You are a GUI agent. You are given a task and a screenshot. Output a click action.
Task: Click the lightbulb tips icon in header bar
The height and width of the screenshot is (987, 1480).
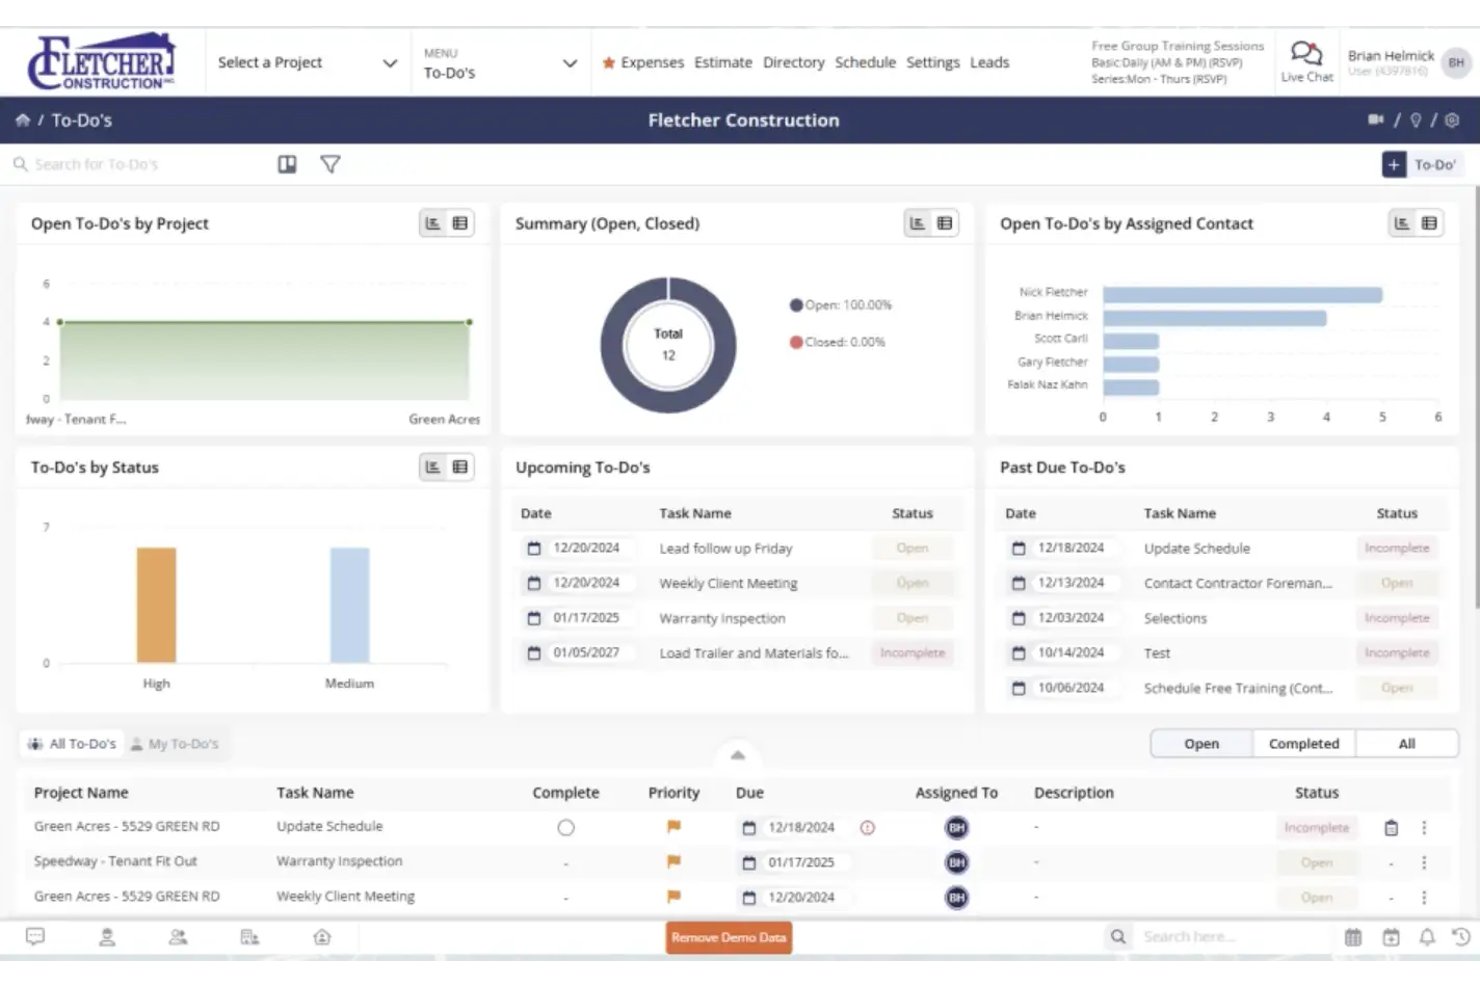tap(1415, 120)
